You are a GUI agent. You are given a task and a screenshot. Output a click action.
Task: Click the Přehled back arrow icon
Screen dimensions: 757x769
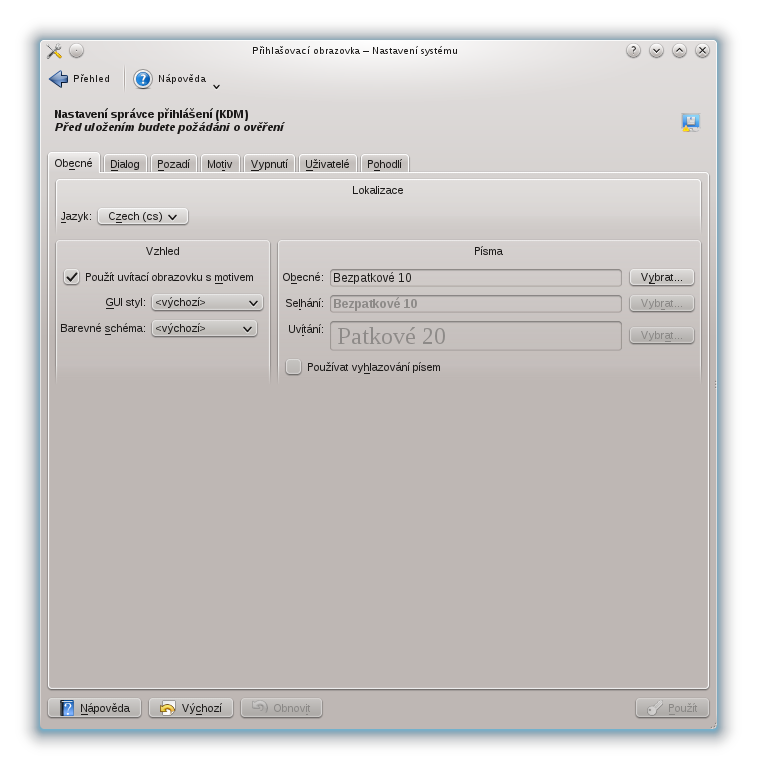[x=59, y=79]
